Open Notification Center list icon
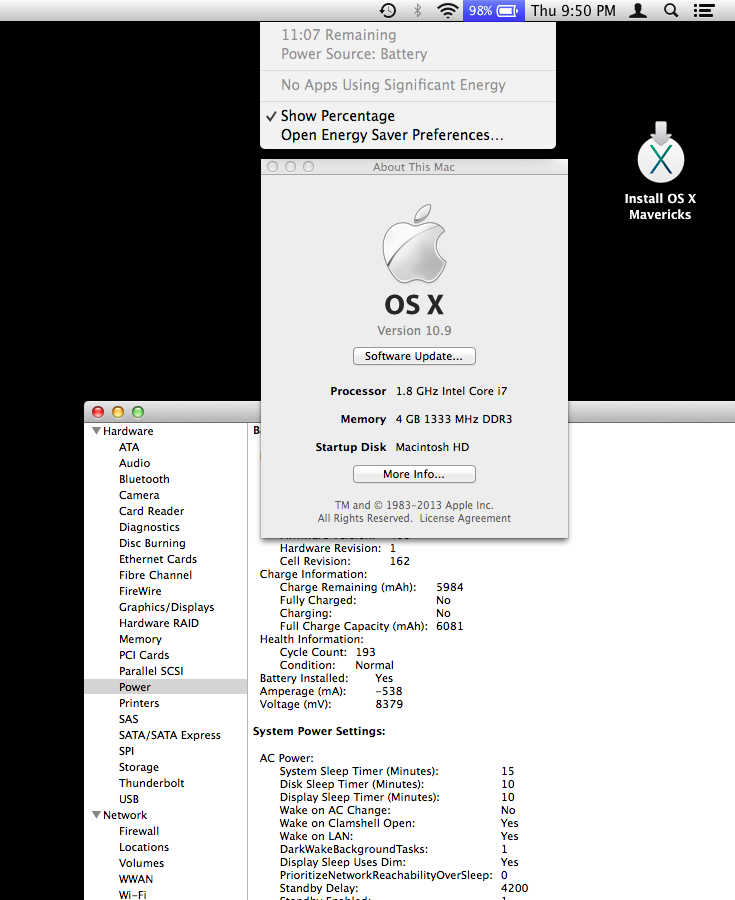Screen dimensions: 735x900 [x=704, y=10]
